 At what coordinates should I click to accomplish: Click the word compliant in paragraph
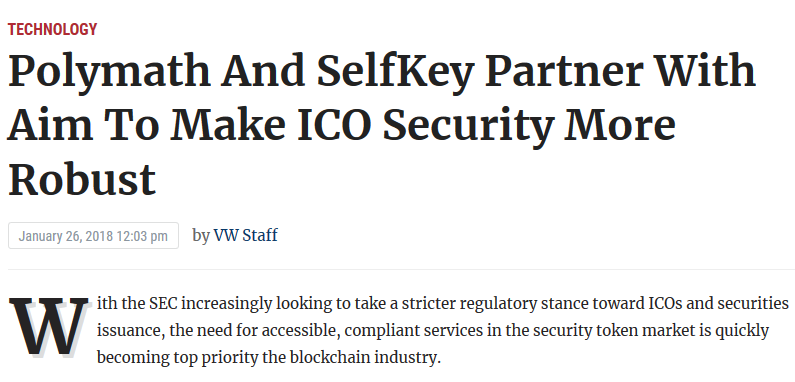tap(376, 332)
